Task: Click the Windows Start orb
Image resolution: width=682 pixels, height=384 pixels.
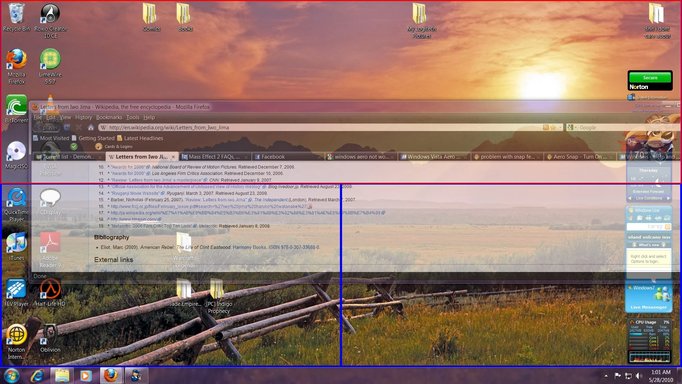Action: coord(12,376)
